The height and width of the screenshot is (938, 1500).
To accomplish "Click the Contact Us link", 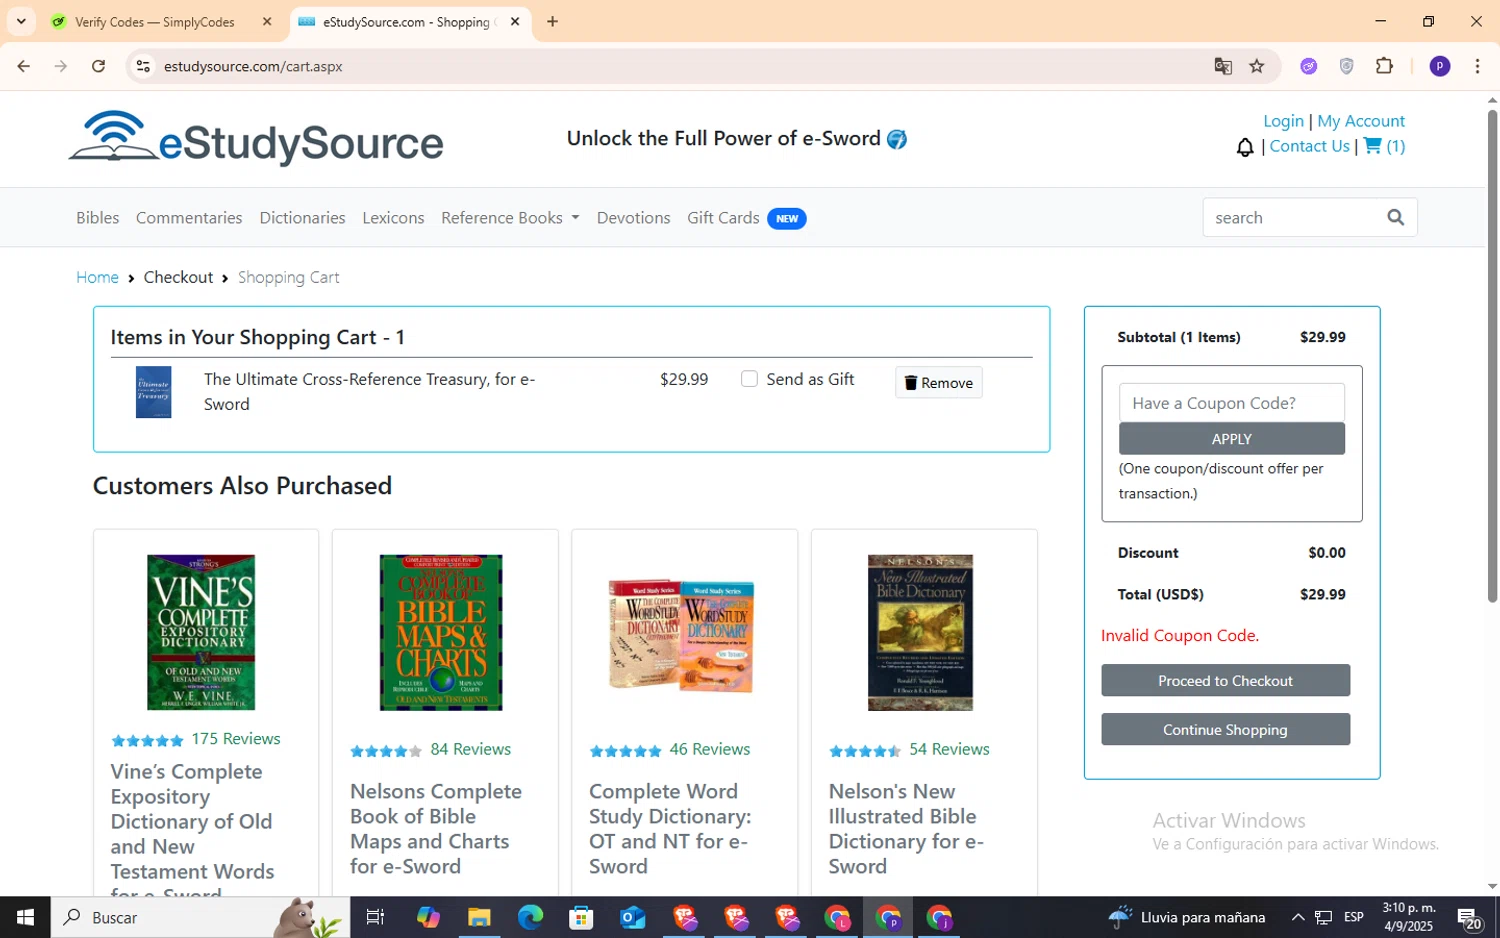I will click(x=1309, y=146).
